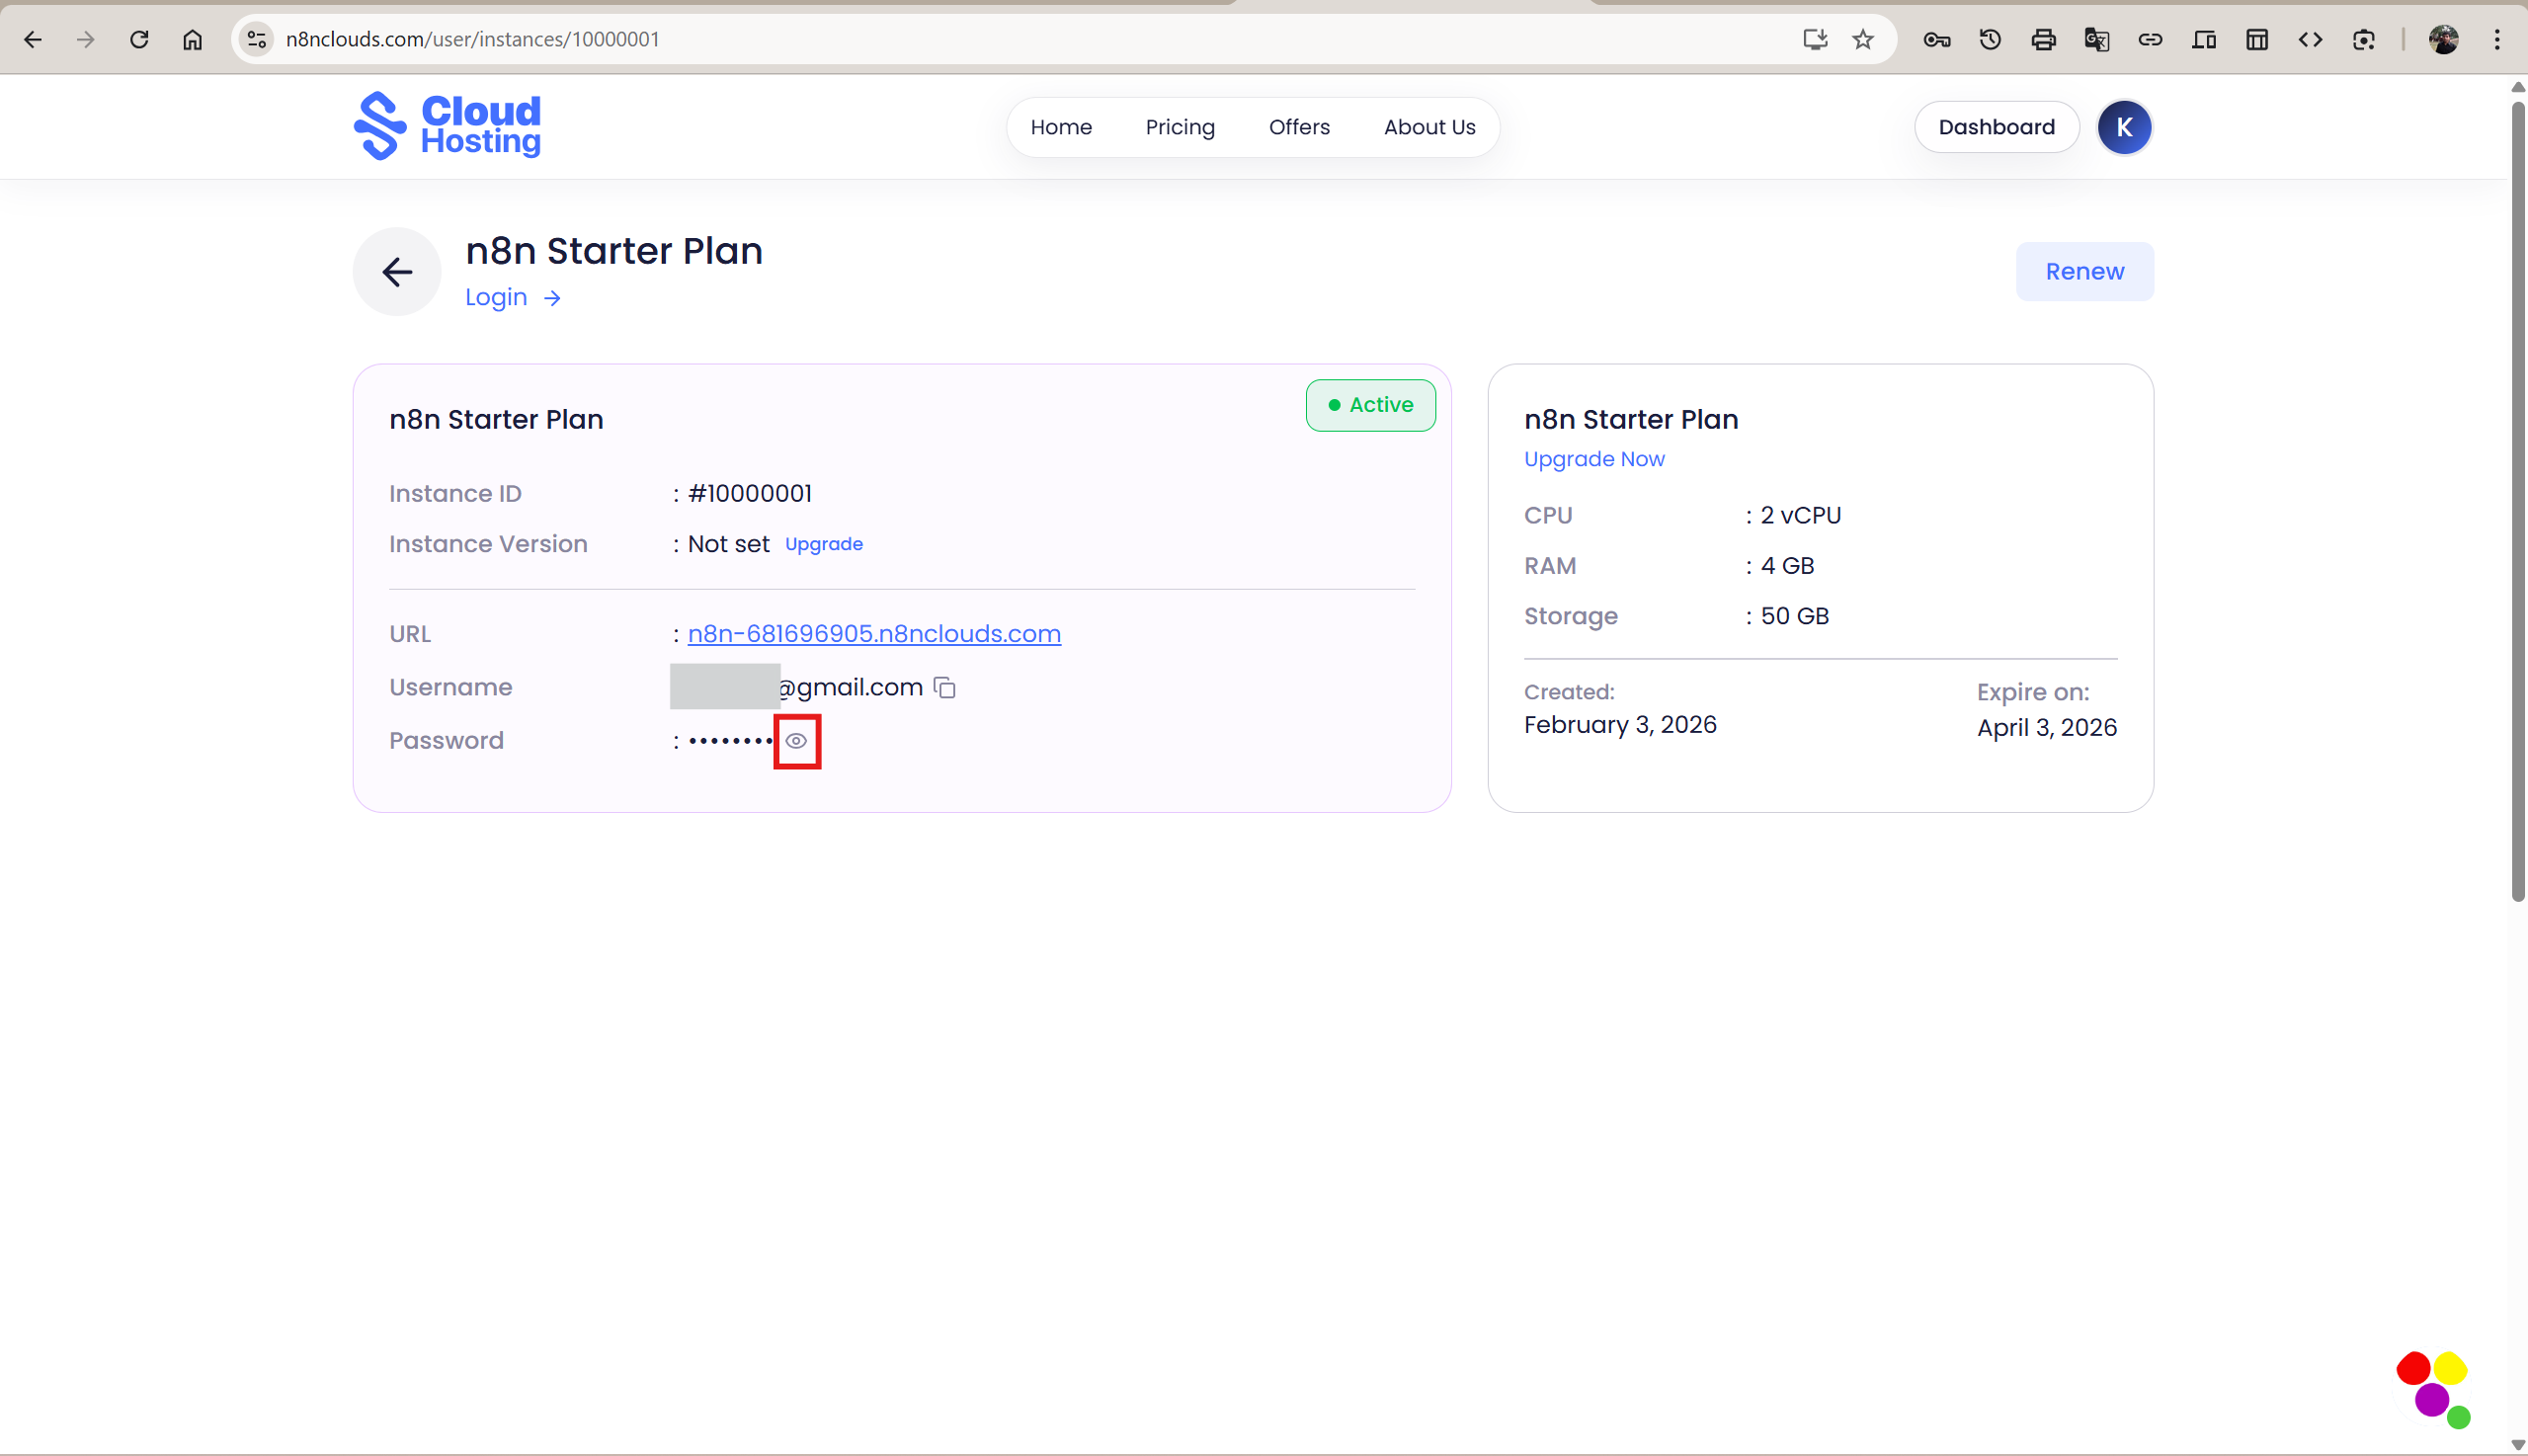Click the scrollbar up arrow
The image size is (2528, 1456).
(x=2518, y=87)
